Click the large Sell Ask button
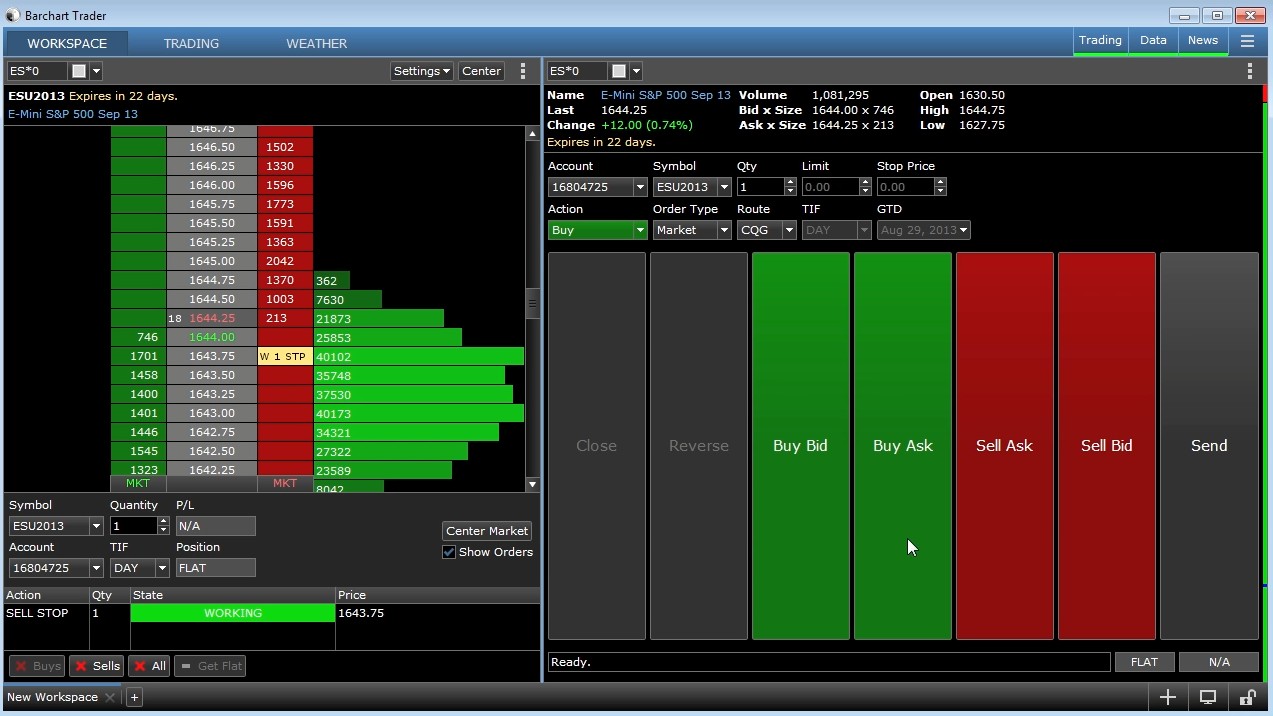The height and width of the screenshot is (716, 1273). coord(1004,446)
